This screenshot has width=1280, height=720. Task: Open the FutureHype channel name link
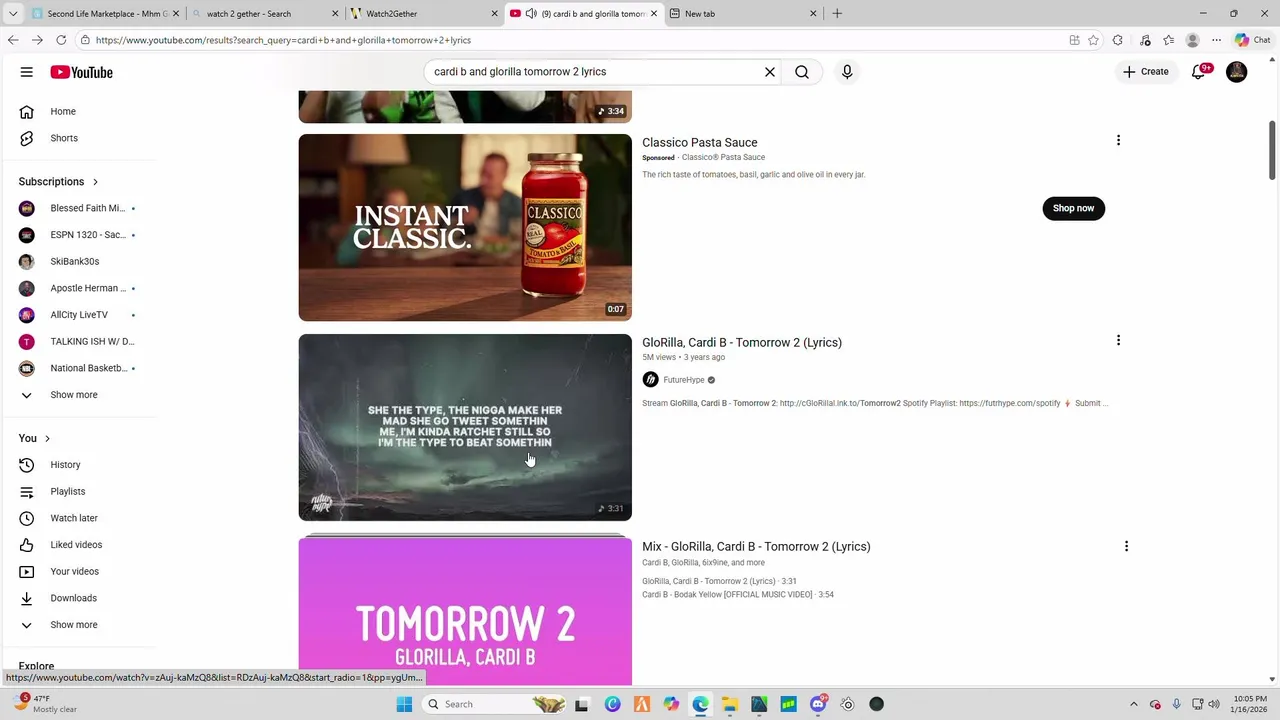[x=684, y=380]
